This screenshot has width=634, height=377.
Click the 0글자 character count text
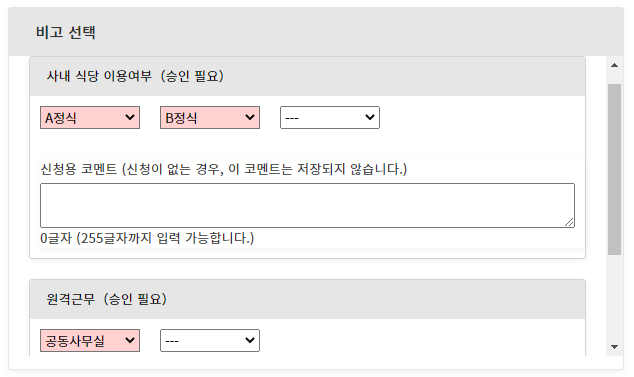147,238
